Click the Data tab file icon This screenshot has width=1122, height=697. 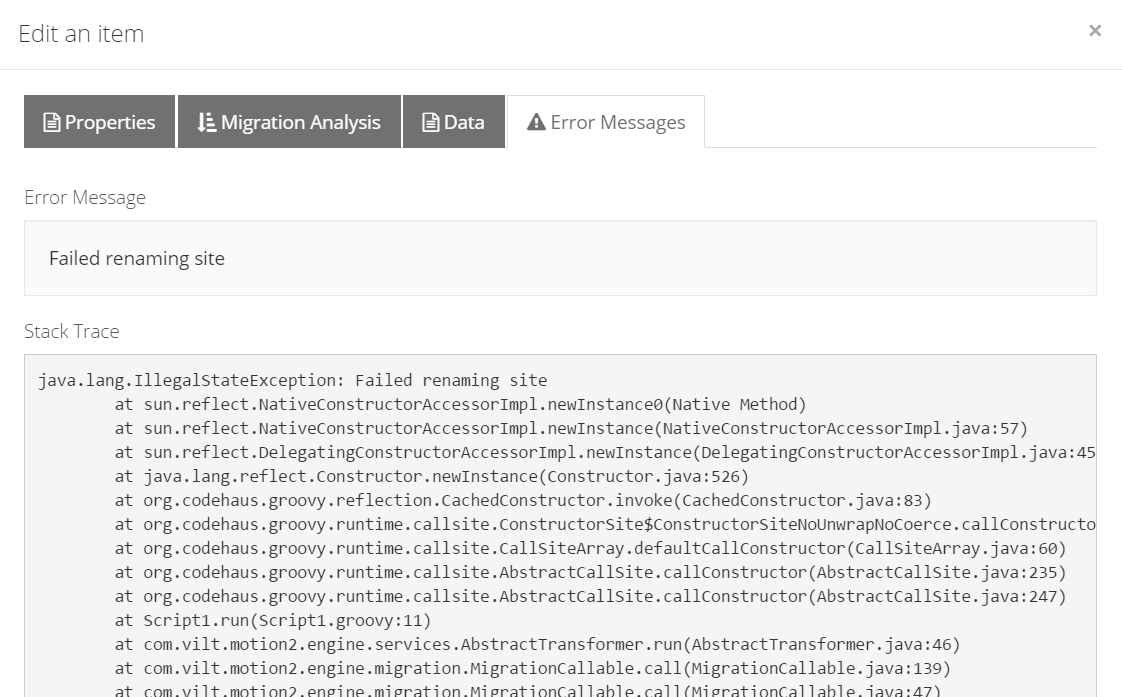pos(431,122)
